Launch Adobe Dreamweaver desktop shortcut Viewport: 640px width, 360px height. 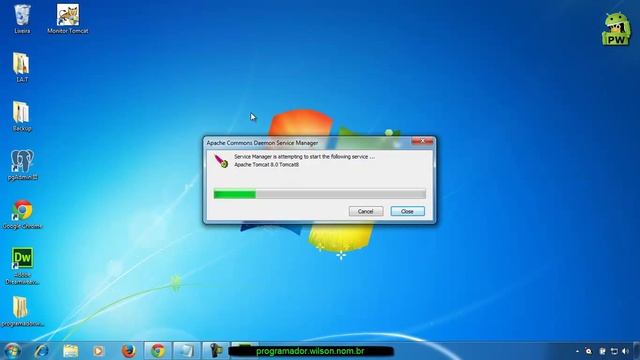[x=22, y=266]
